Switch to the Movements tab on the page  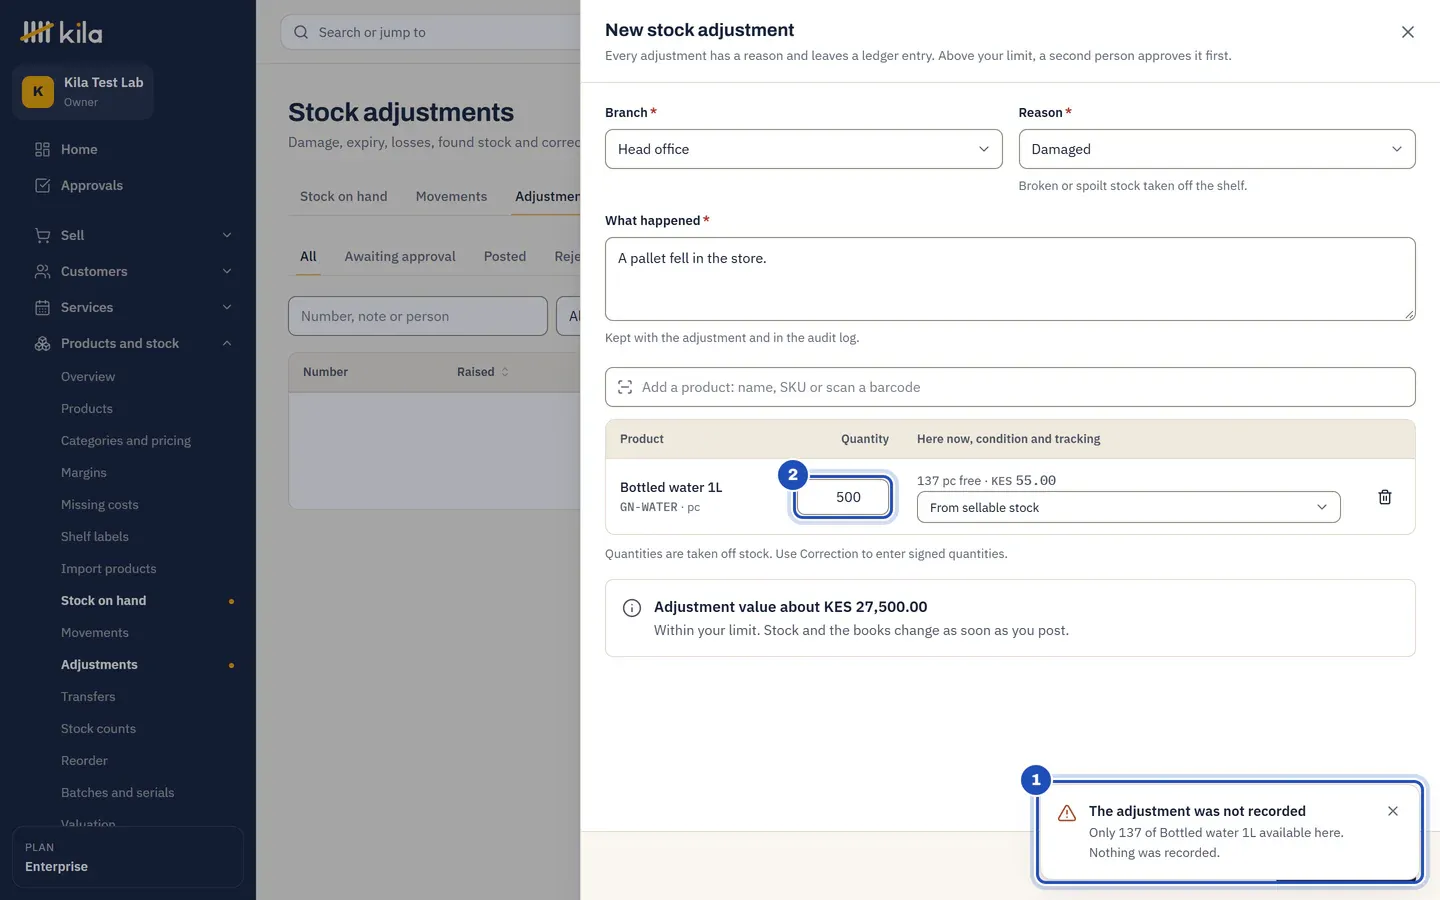[451, 197]
